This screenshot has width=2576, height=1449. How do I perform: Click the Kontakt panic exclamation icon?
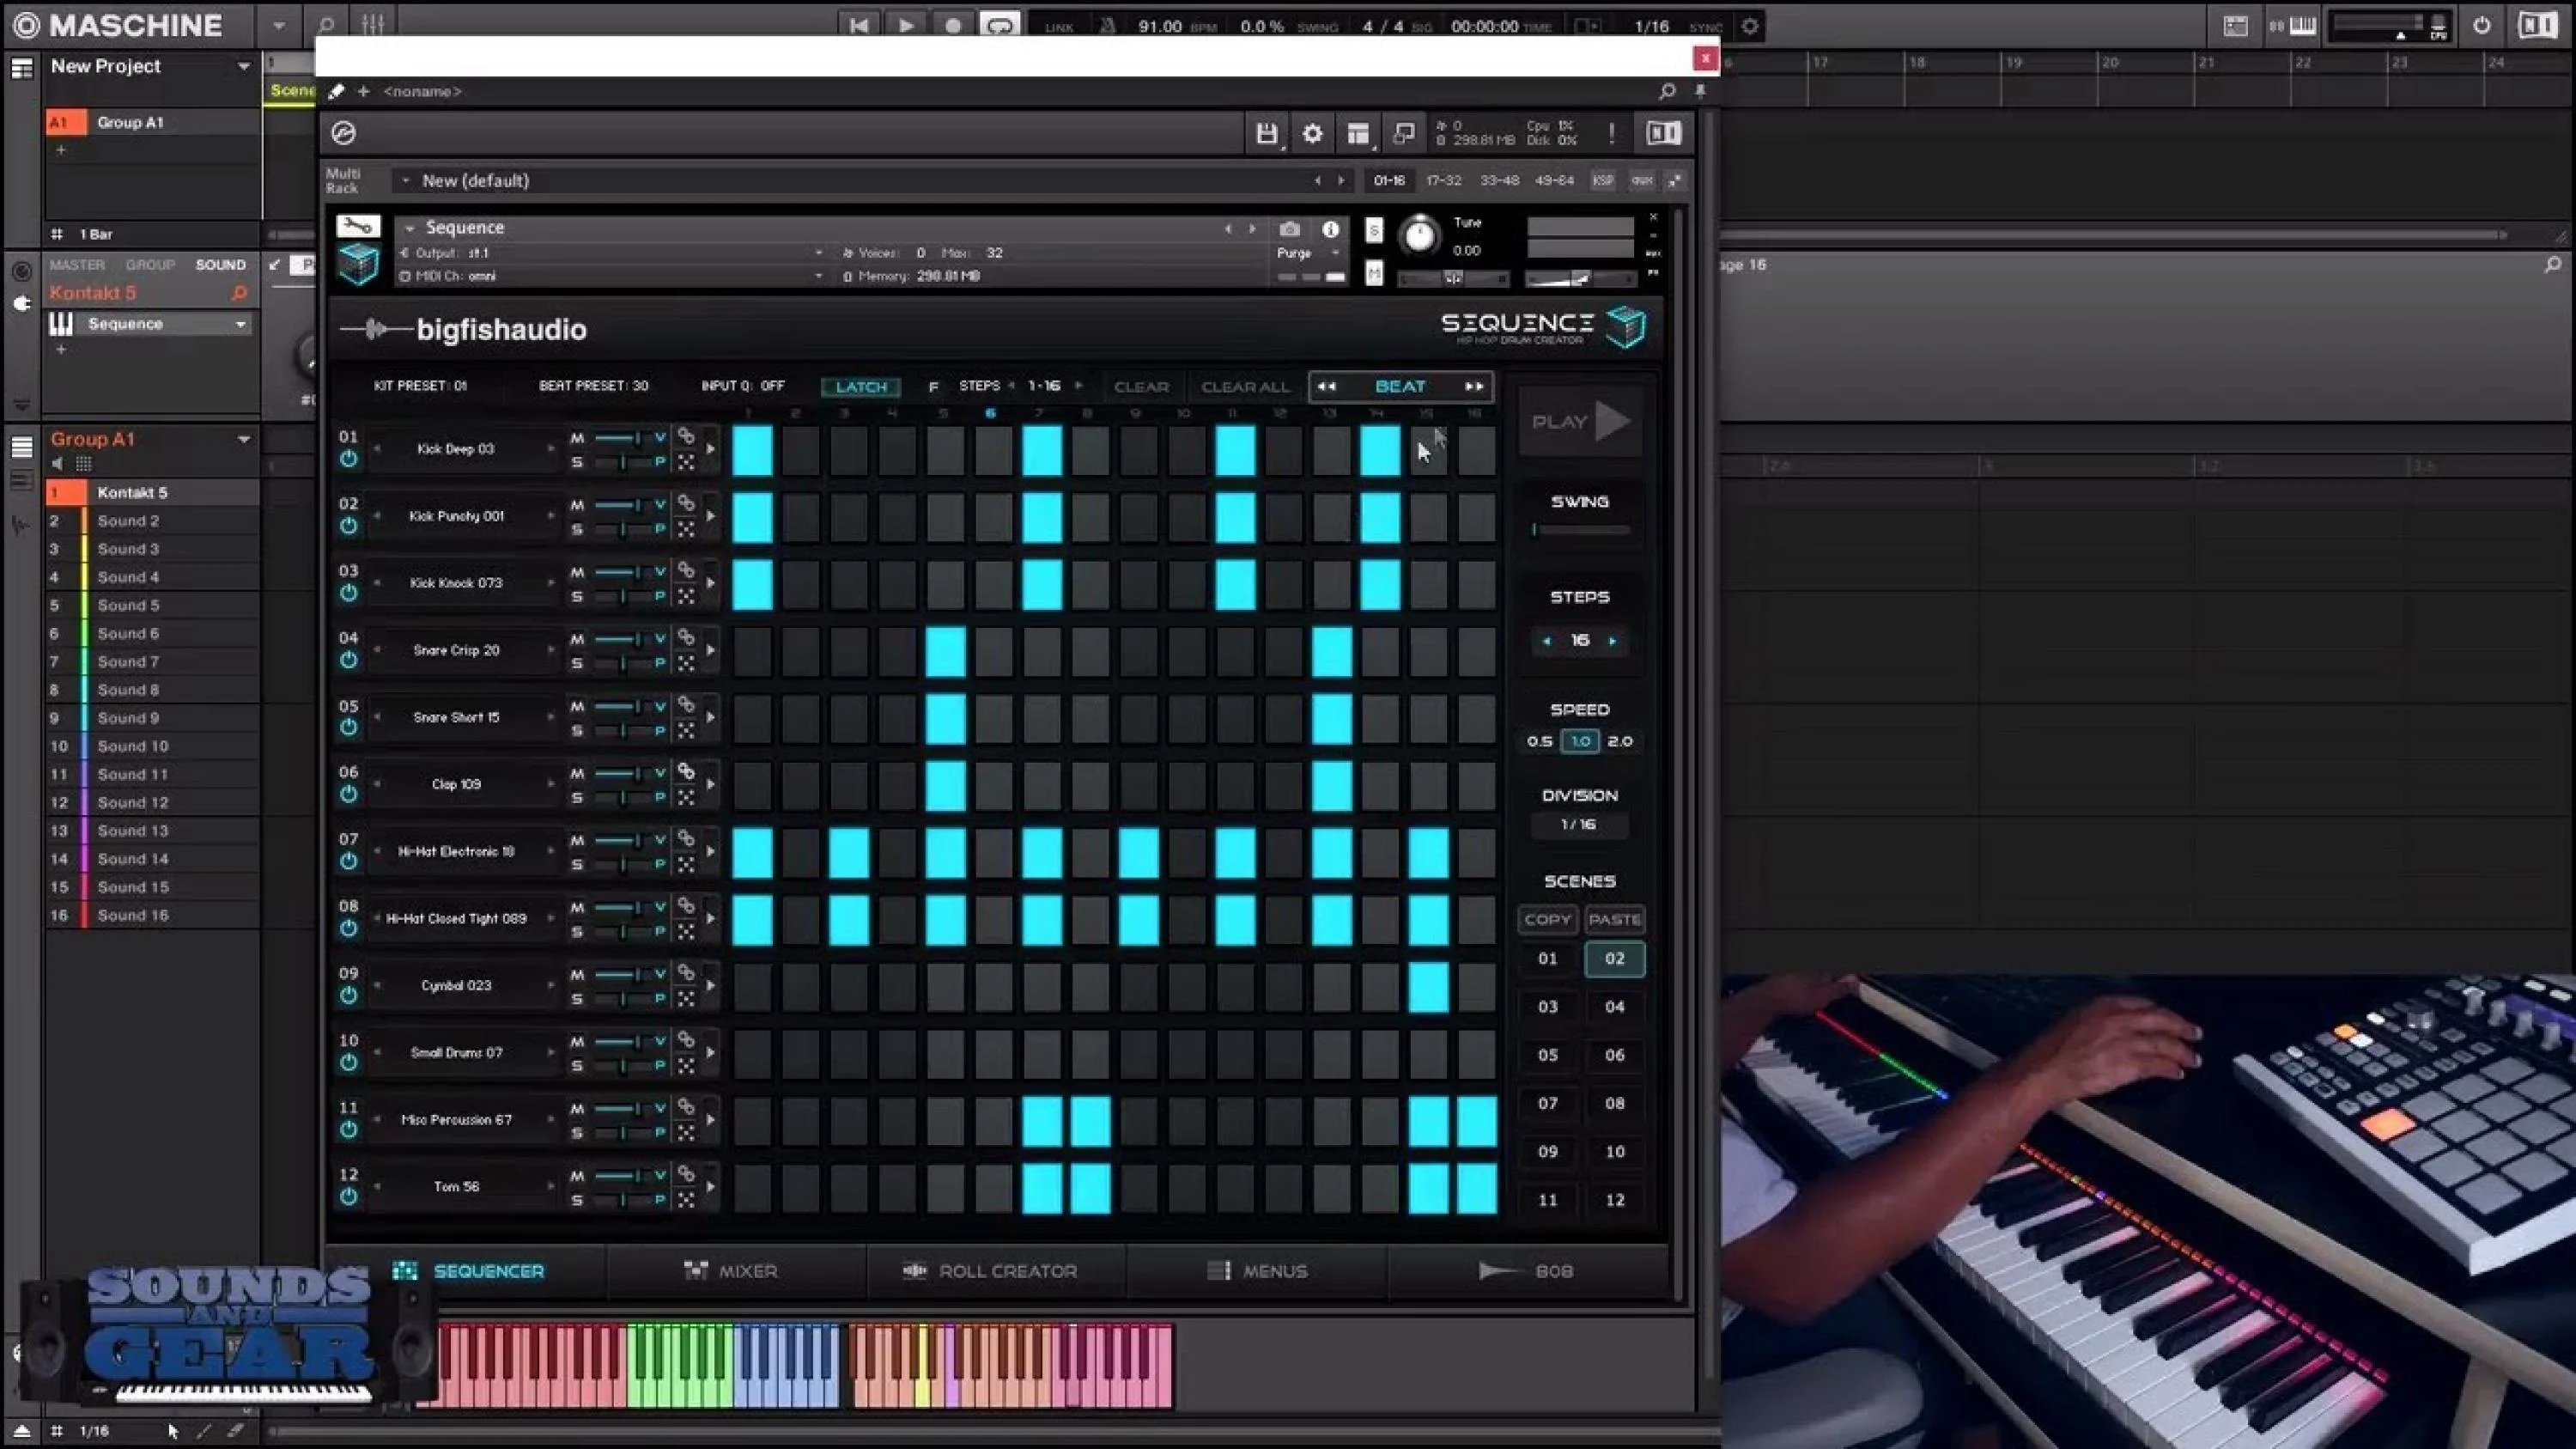click(x=1611, y=133)
